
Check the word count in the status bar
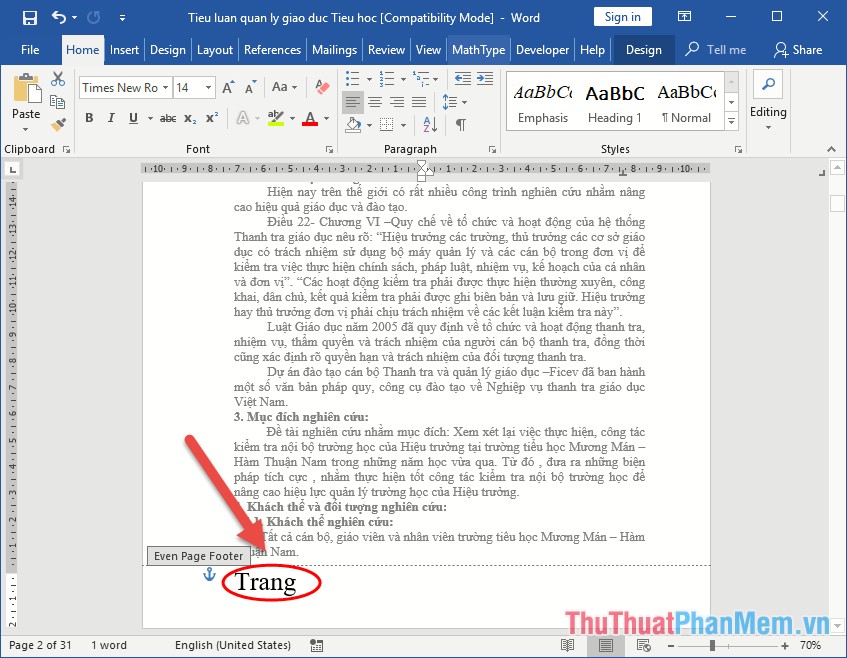(x=110, y=645)
